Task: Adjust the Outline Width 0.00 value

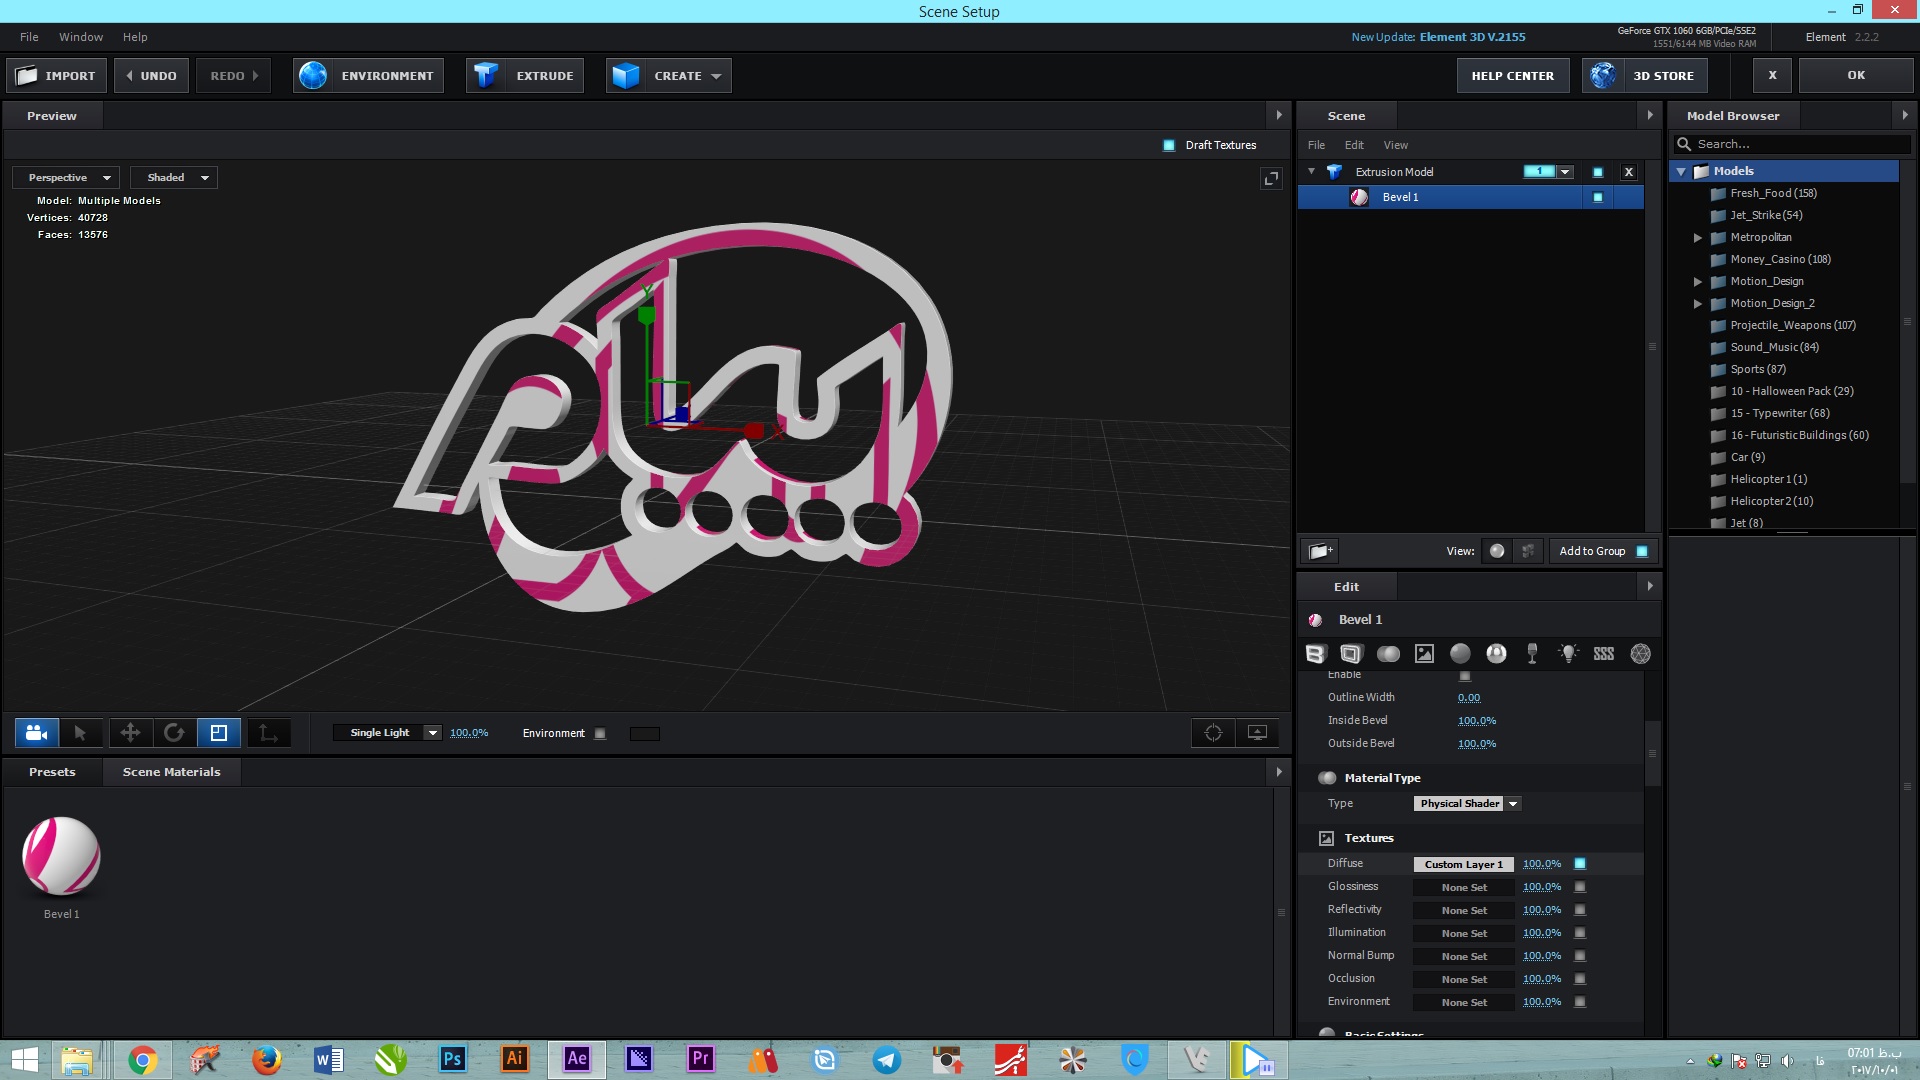Action: (1469, 698)
